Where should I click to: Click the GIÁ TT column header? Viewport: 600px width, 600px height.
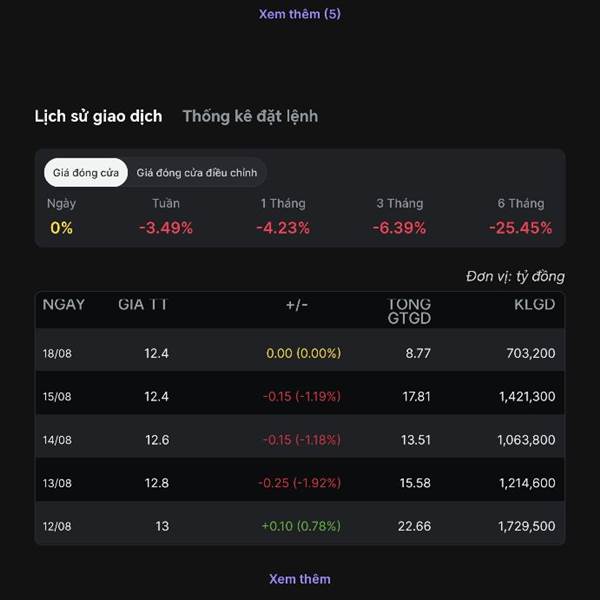(x=143, y=305)
